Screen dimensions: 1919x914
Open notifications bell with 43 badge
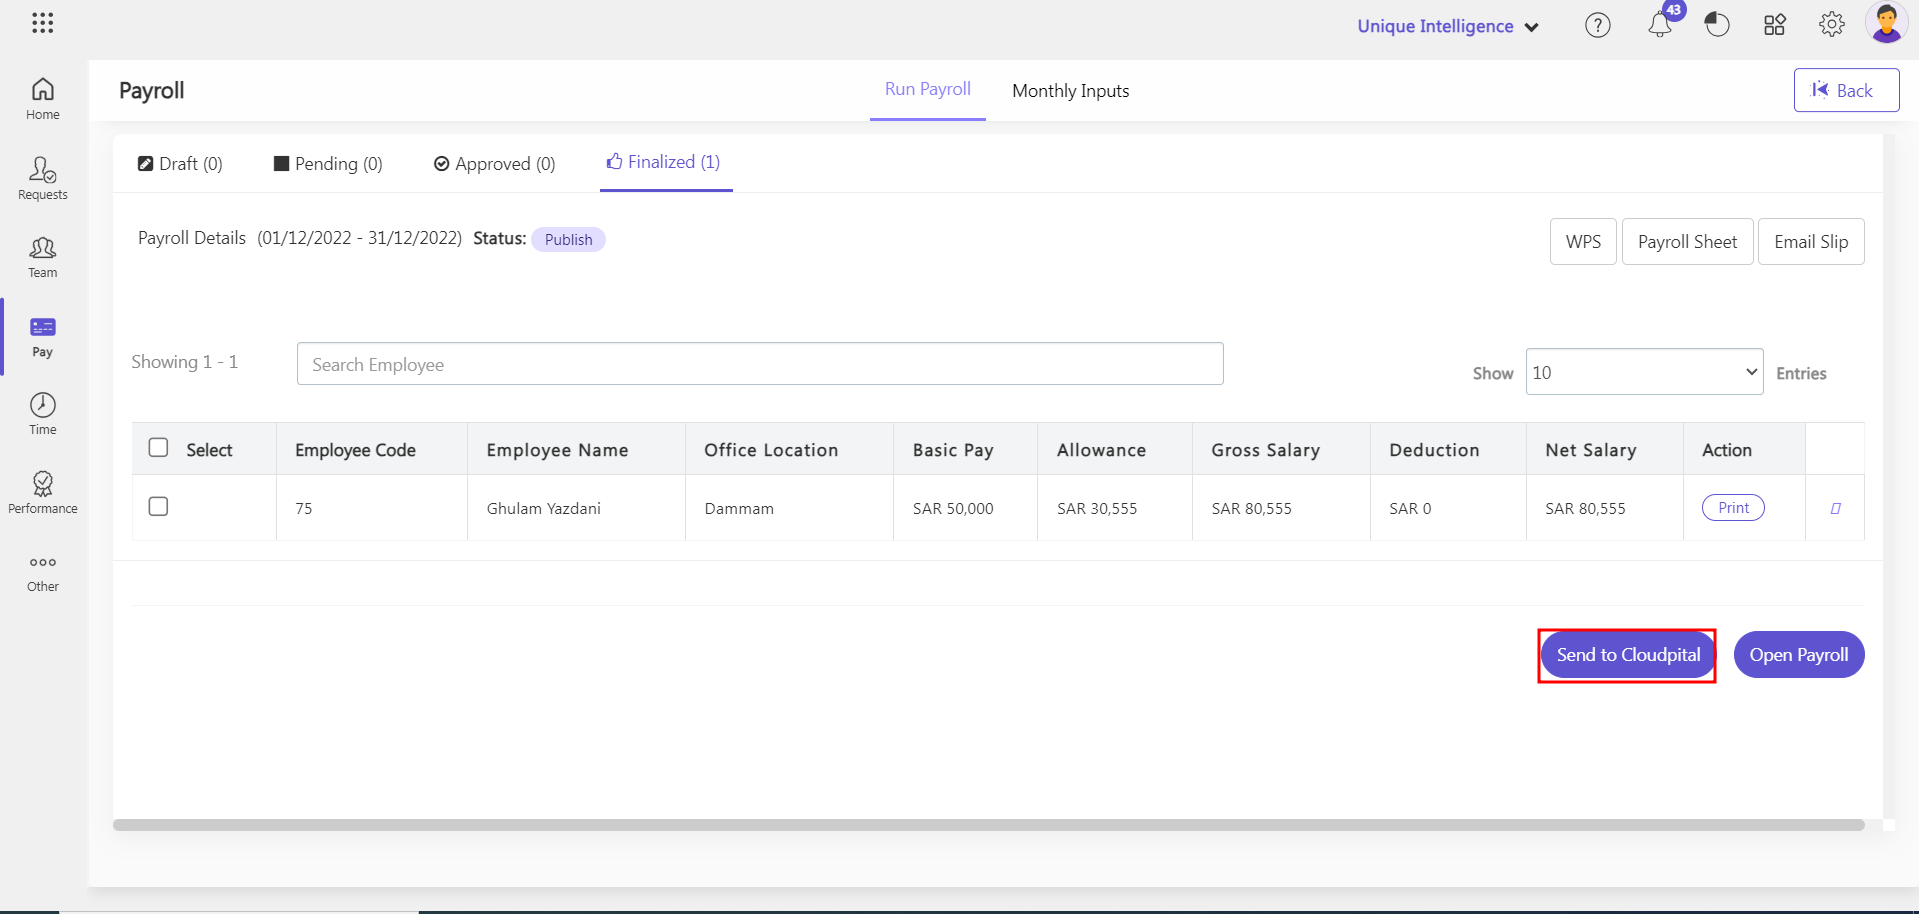coord(1660,24)
